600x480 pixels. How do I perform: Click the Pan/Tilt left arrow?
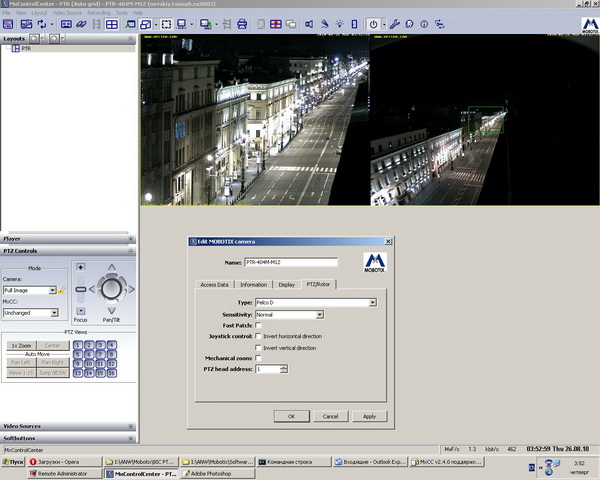point(92,289)
